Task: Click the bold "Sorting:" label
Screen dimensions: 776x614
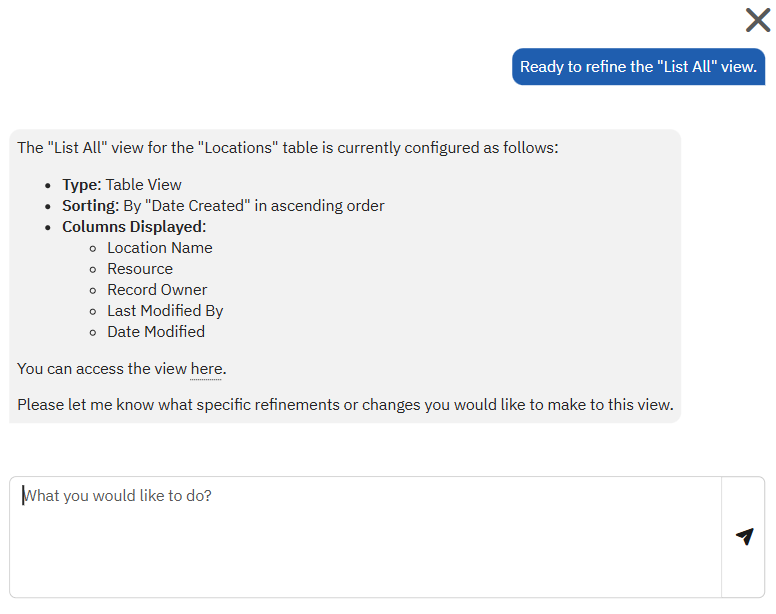Action: (90, 206)
